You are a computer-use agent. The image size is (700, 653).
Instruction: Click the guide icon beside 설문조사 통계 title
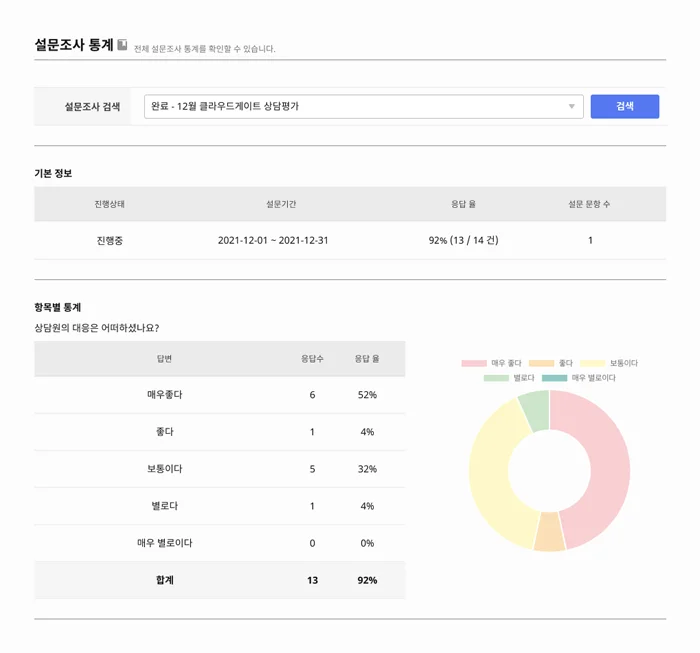coord(122,45)
